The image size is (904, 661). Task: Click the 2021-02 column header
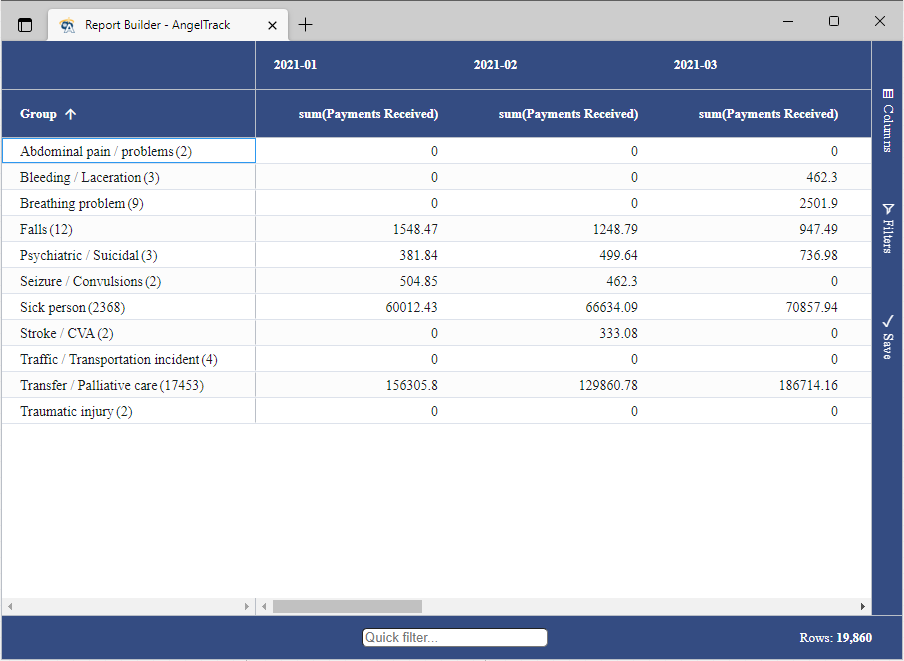click(495, 64)
